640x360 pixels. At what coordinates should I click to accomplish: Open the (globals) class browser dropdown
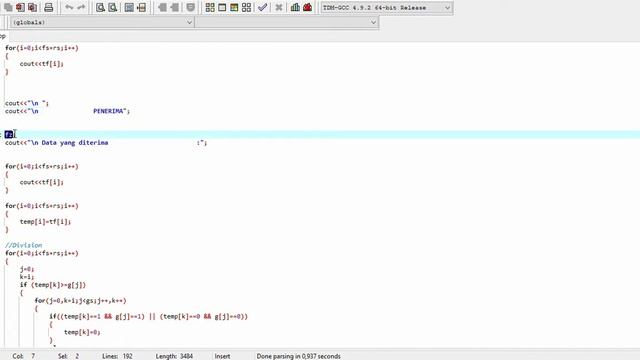click(102, 22)
